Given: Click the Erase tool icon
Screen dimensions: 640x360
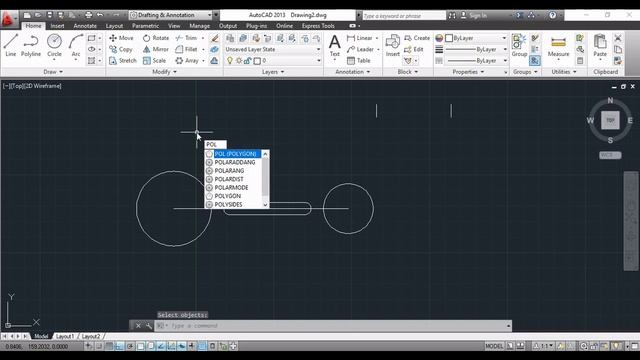Looking at the screenshot, I should 215,38.
